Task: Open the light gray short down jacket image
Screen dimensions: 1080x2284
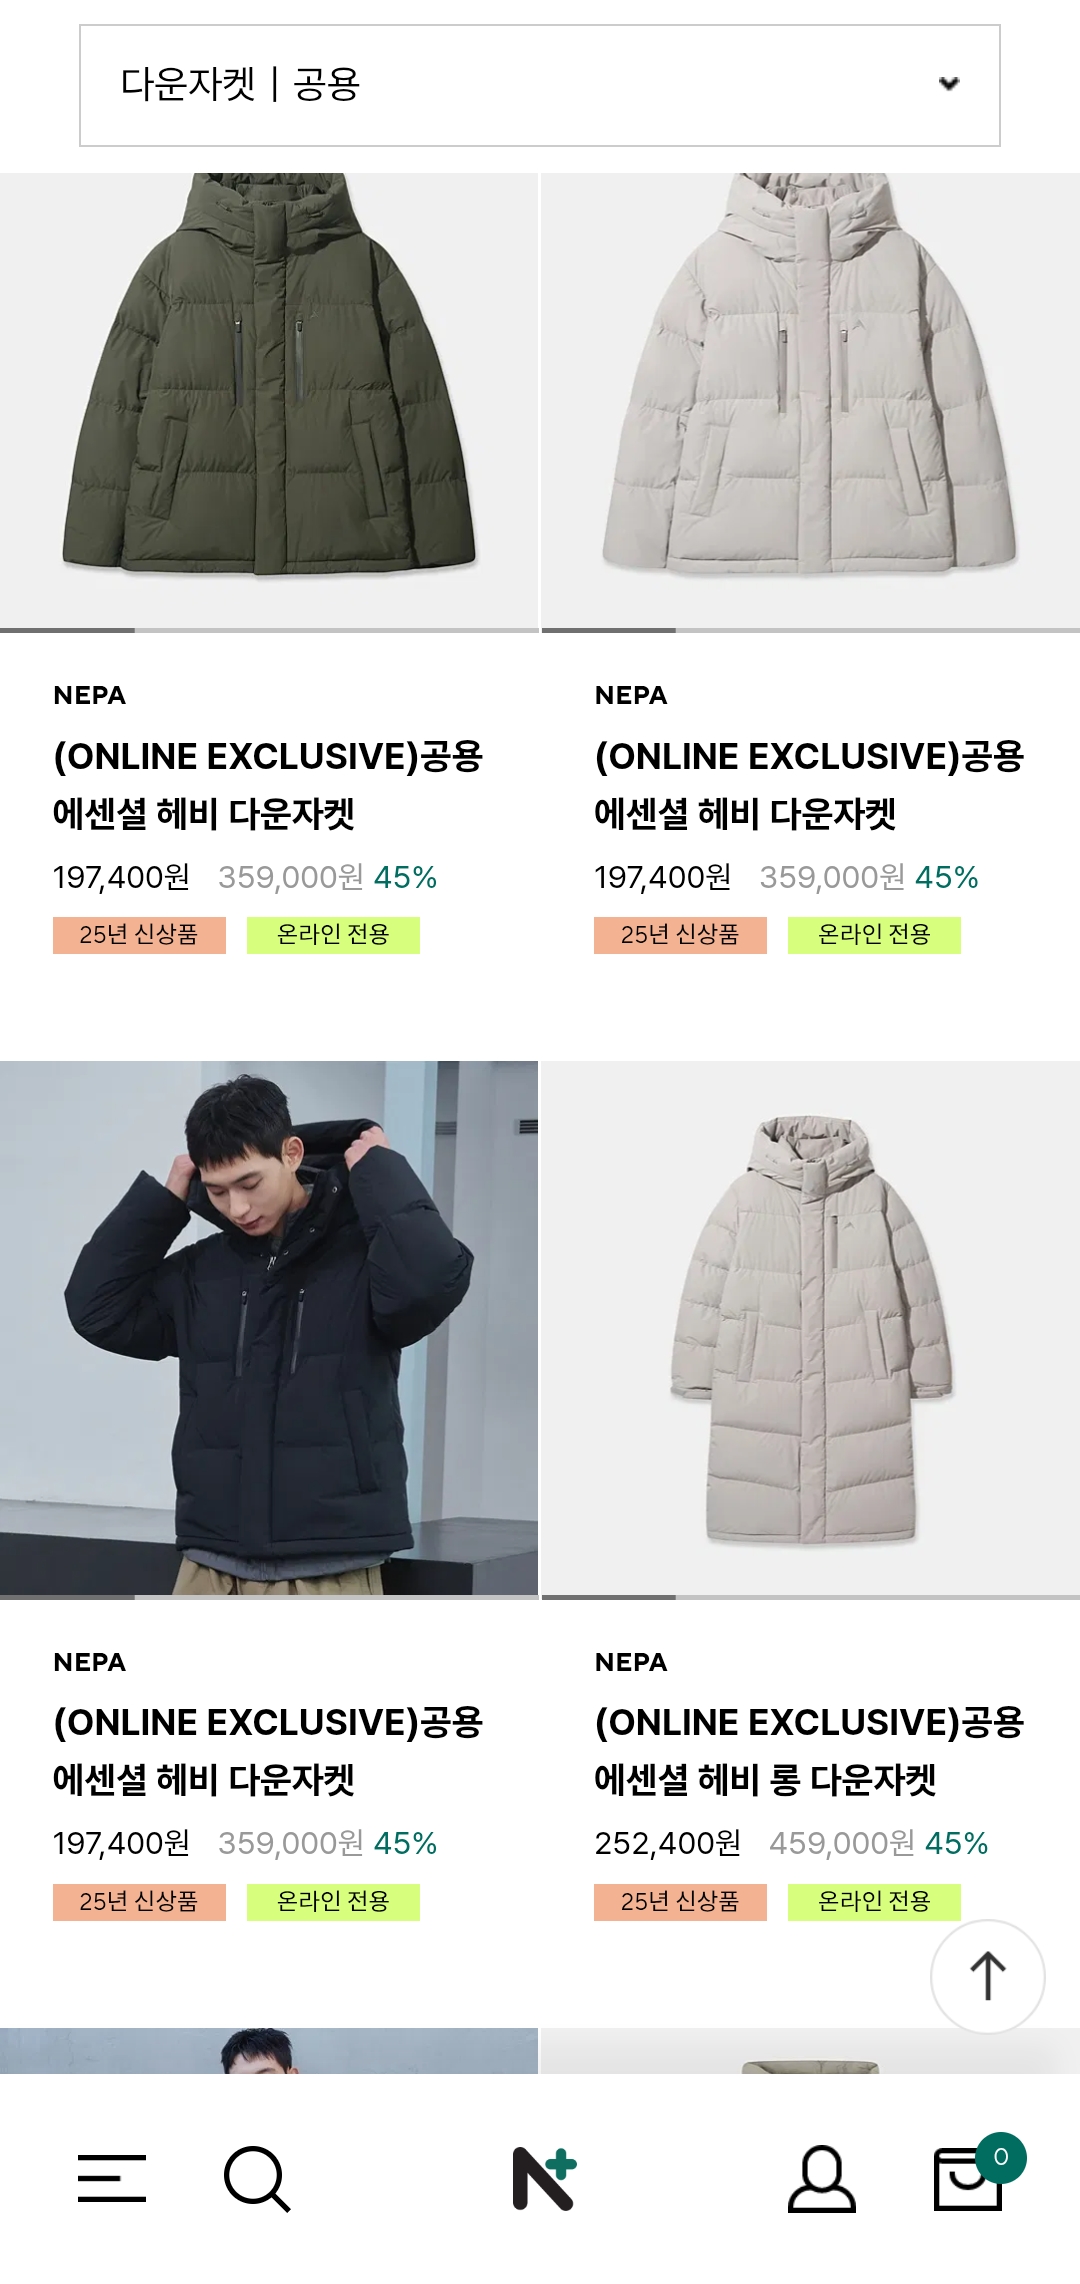Action: pyautogui.click(x=811, y=400)
